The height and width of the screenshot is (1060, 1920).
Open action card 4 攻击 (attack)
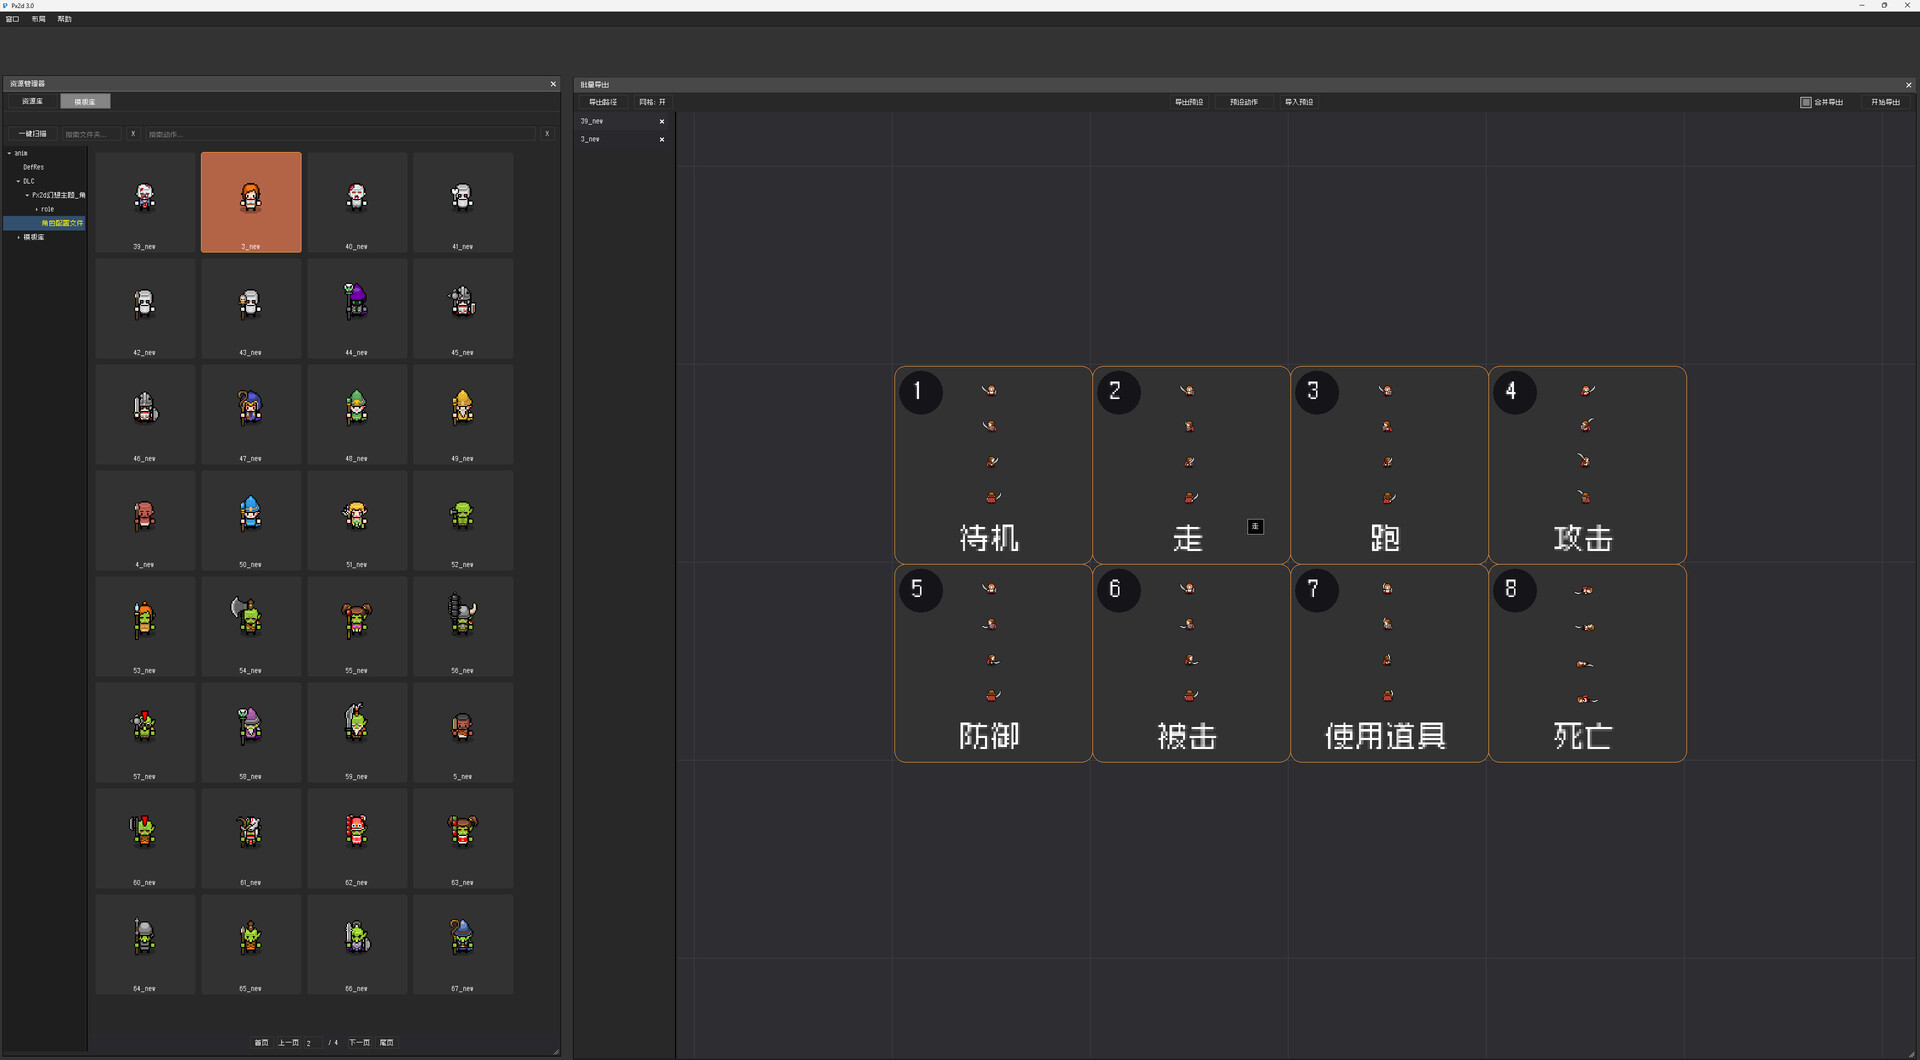coord(1587,465)
